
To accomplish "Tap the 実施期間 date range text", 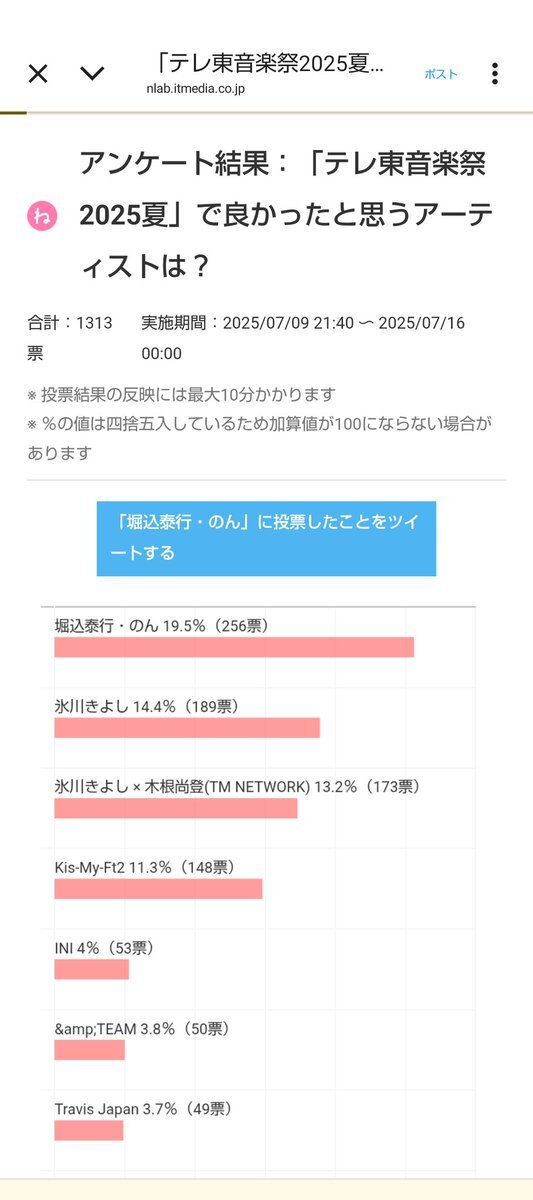I will 303,338.
